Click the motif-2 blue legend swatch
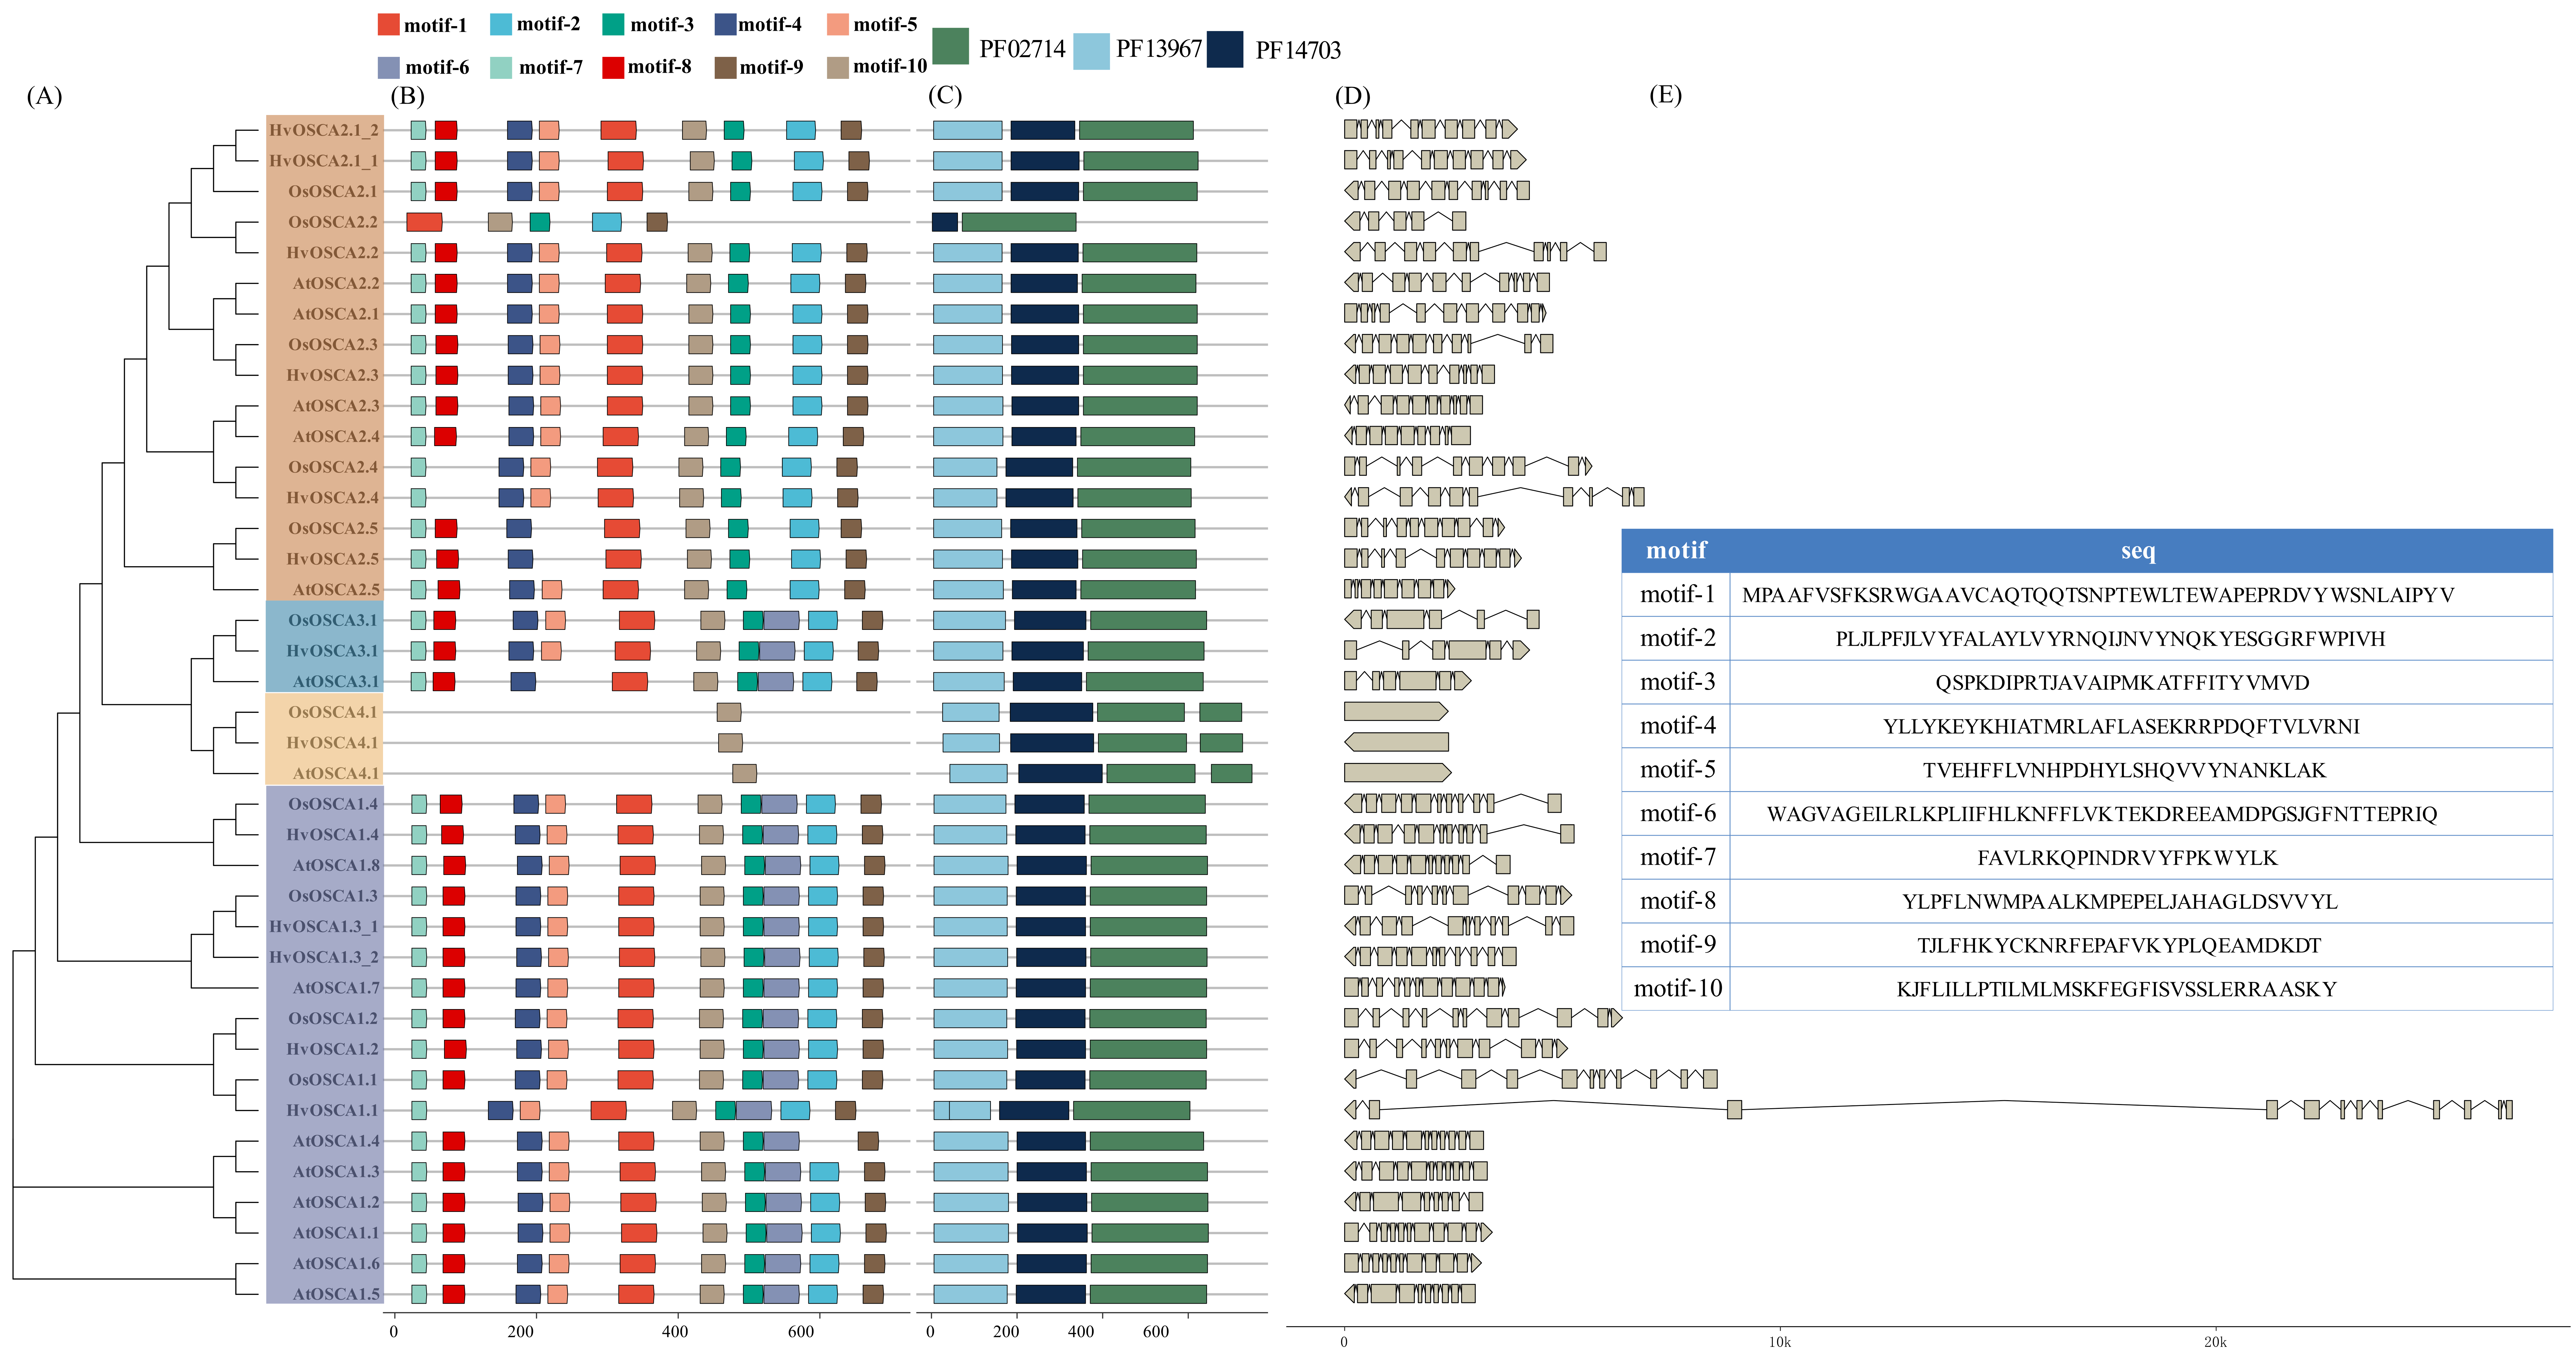2576x1355 pixels. (501, 24)
